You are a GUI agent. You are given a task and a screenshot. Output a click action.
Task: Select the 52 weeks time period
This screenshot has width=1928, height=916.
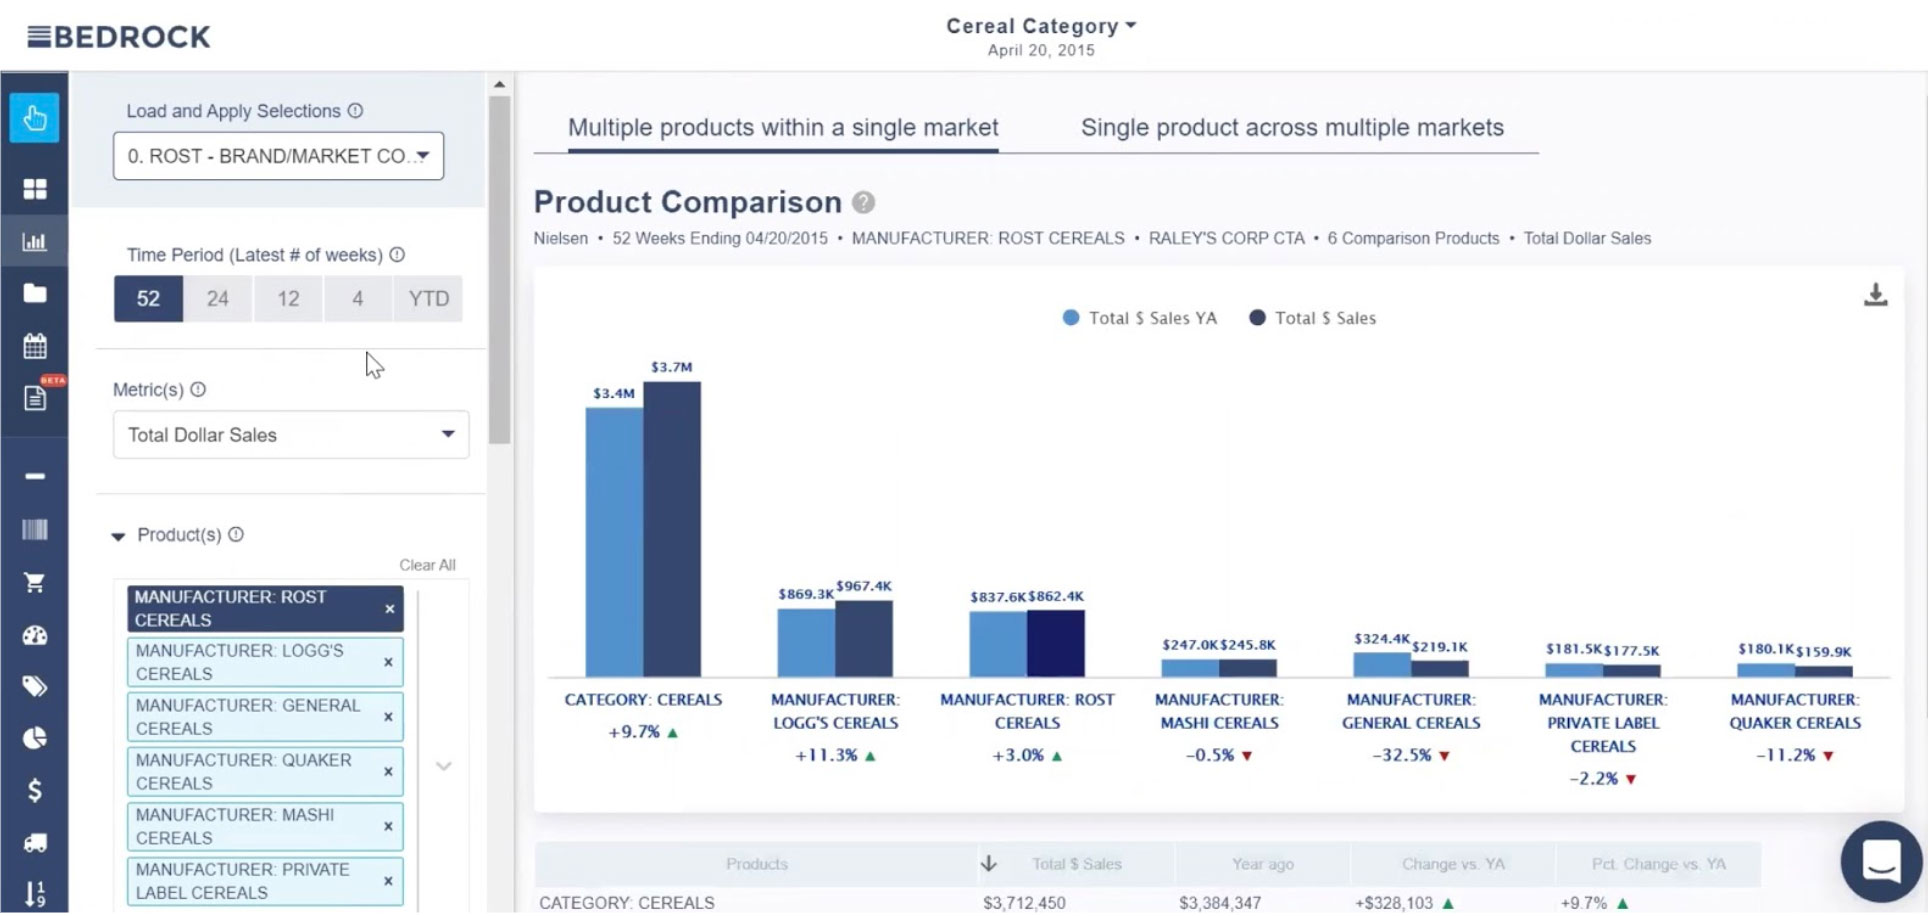(x=148, y=299)
